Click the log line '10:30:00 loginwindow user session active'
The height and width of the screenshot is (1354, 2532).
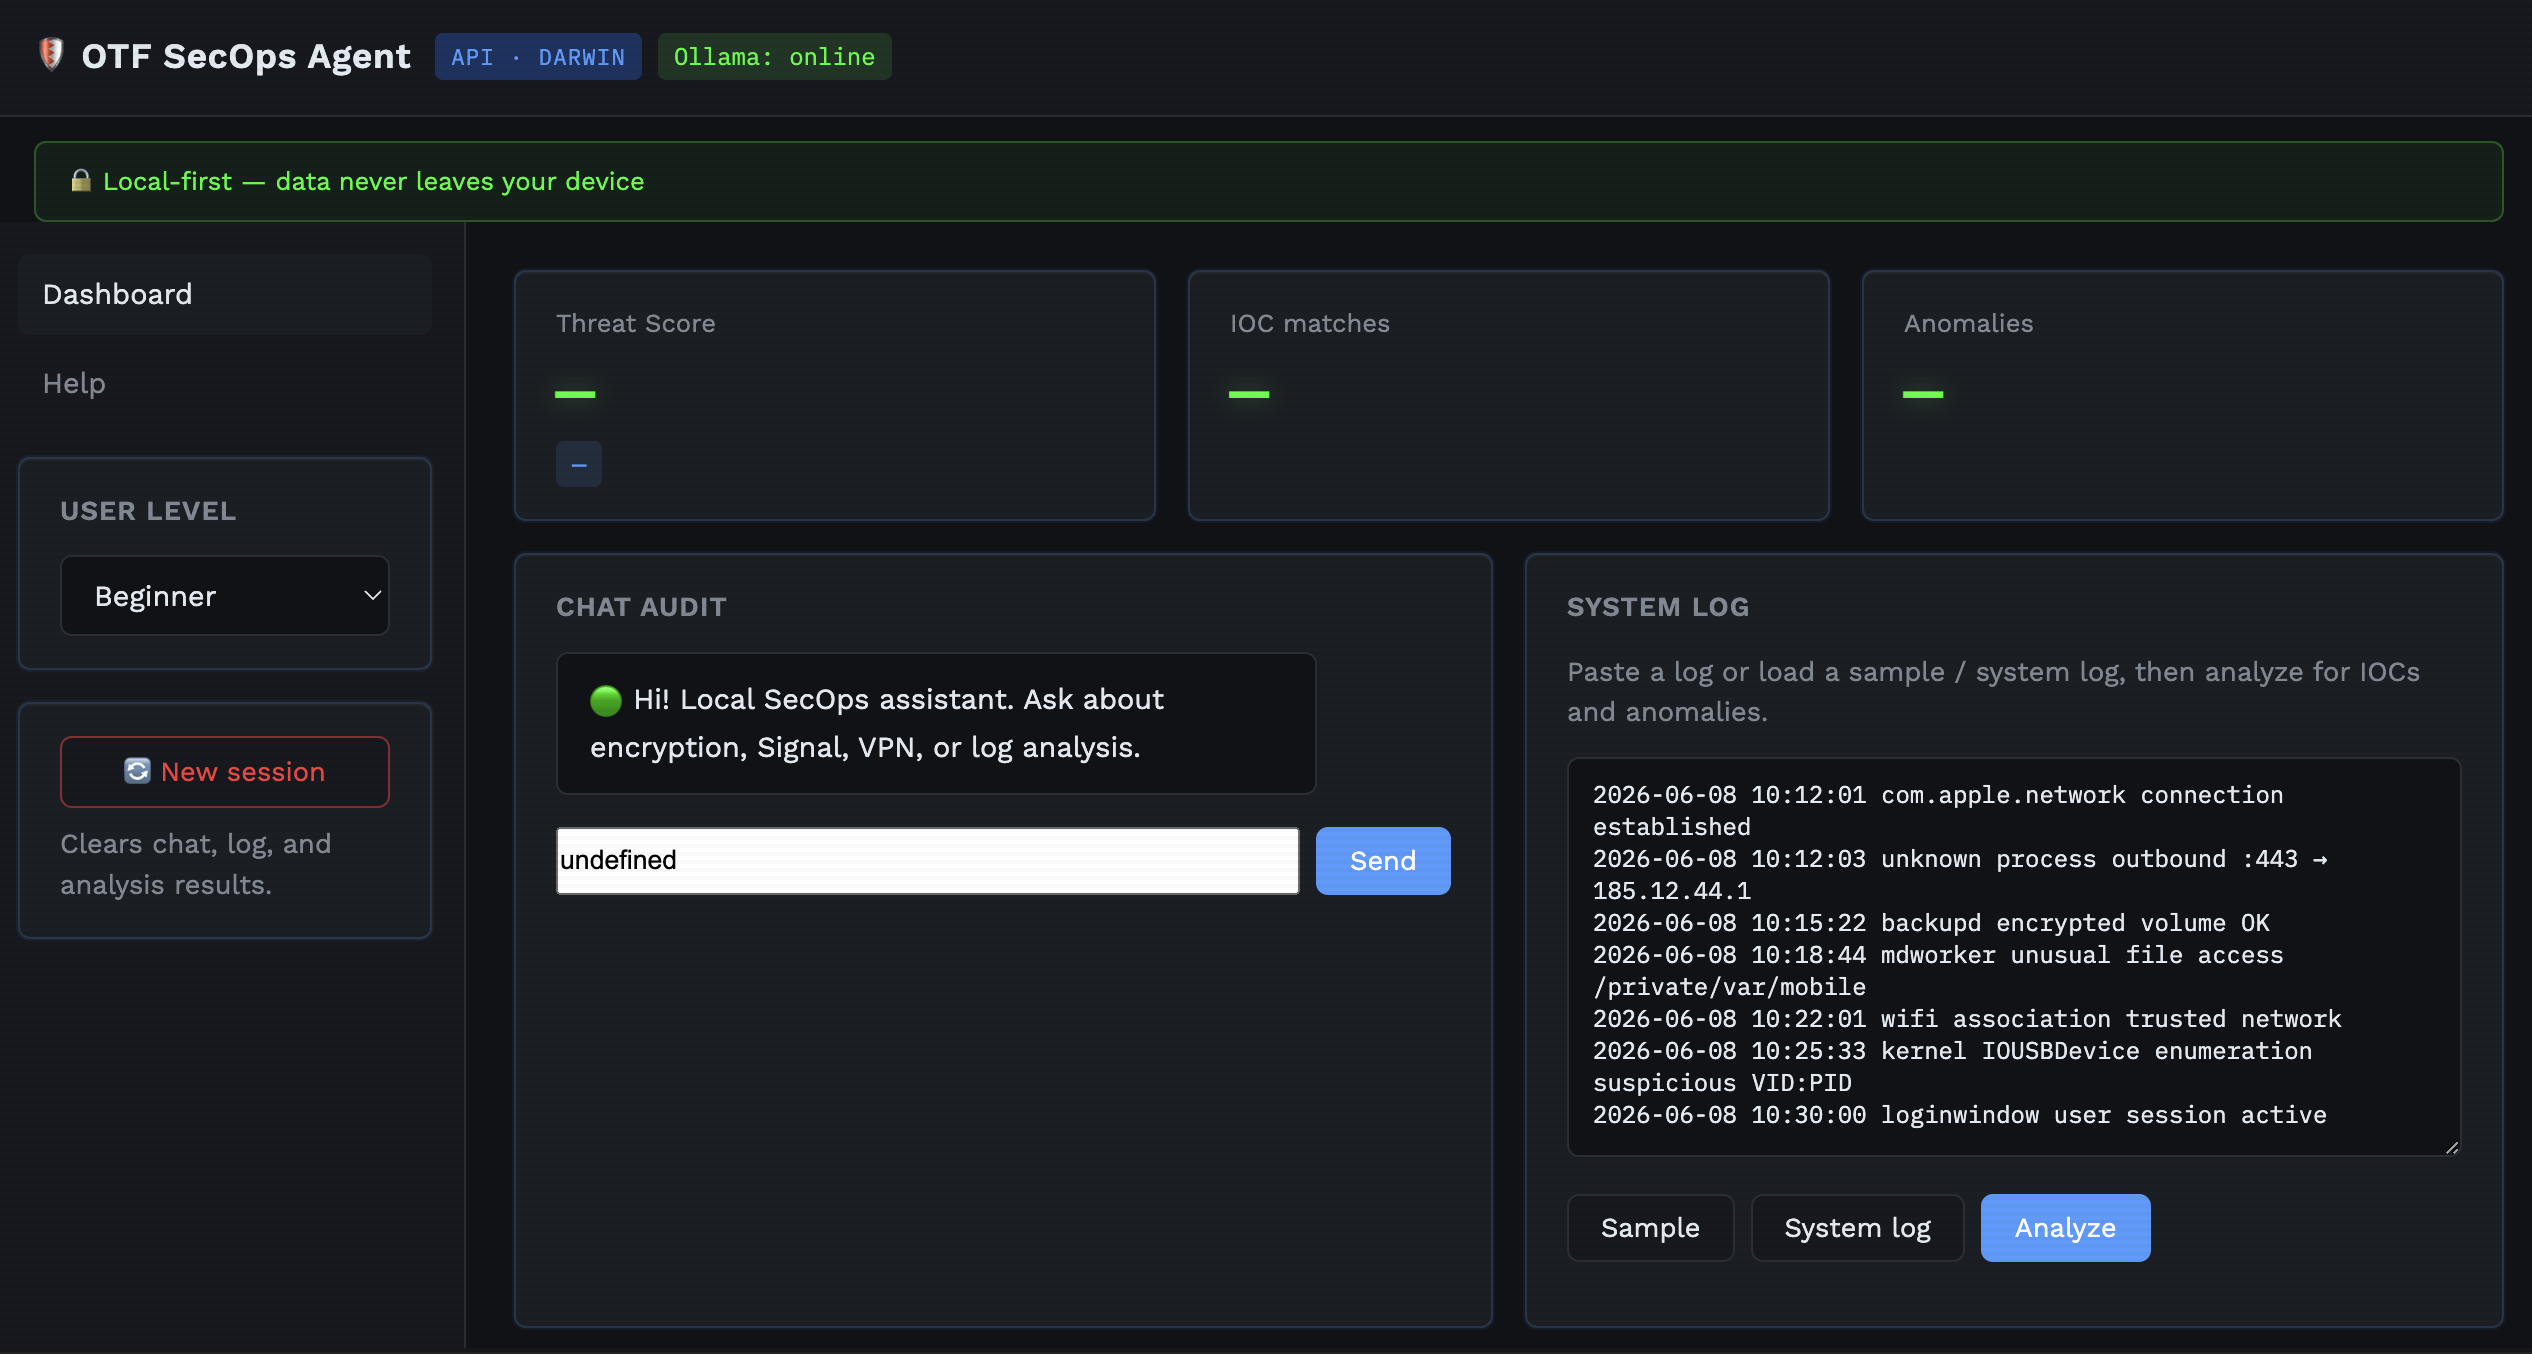click(1960, 1115)
